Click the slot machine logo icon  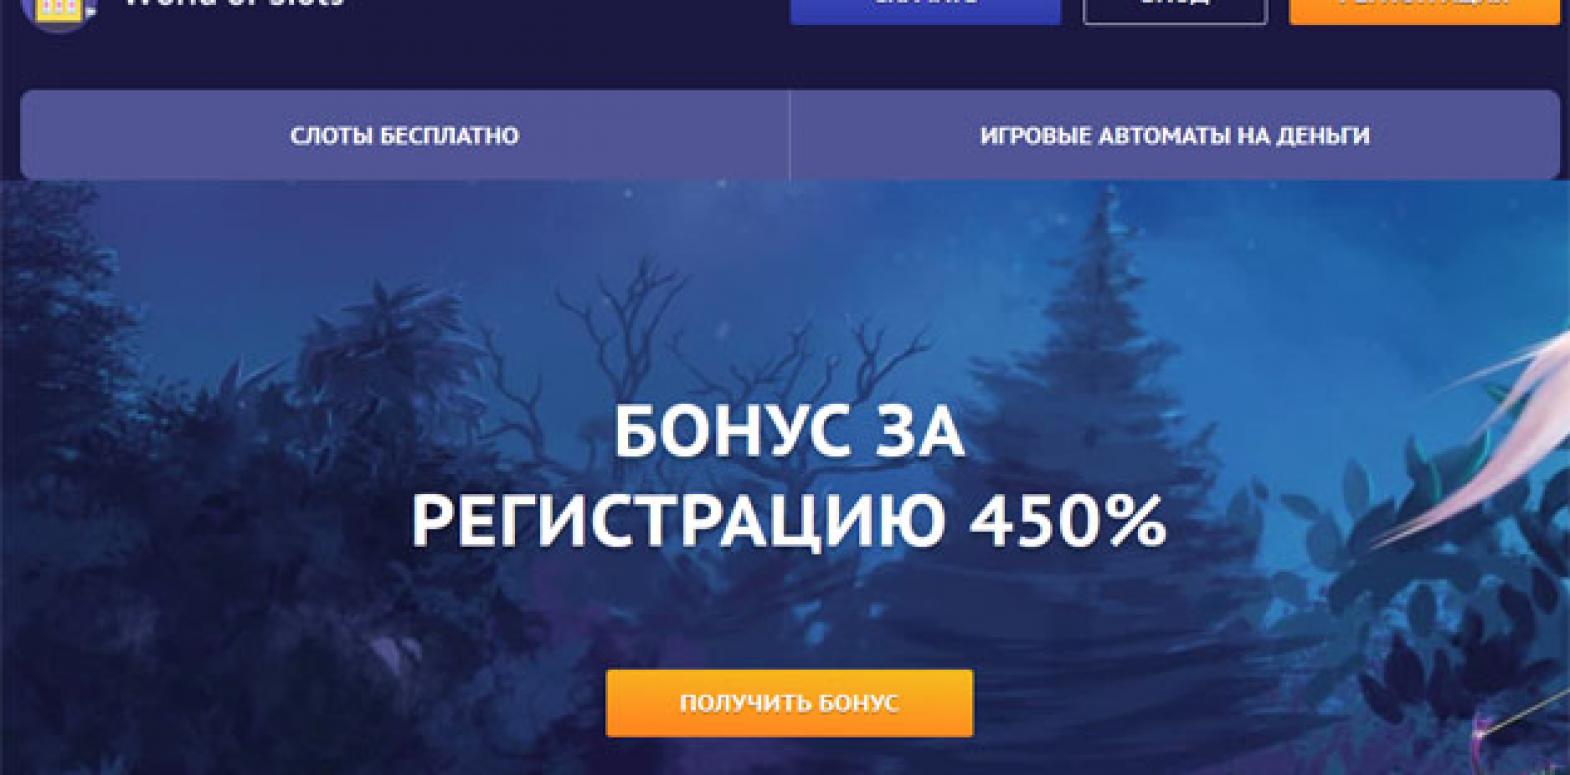[x=58, y=14]
